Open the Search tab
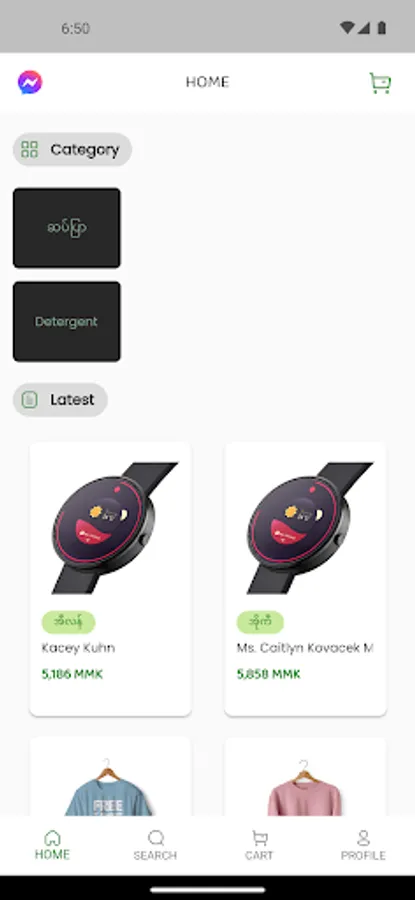The width and height of the screenshot is (415, 900). pyautogui.click(x=156, y=845)
